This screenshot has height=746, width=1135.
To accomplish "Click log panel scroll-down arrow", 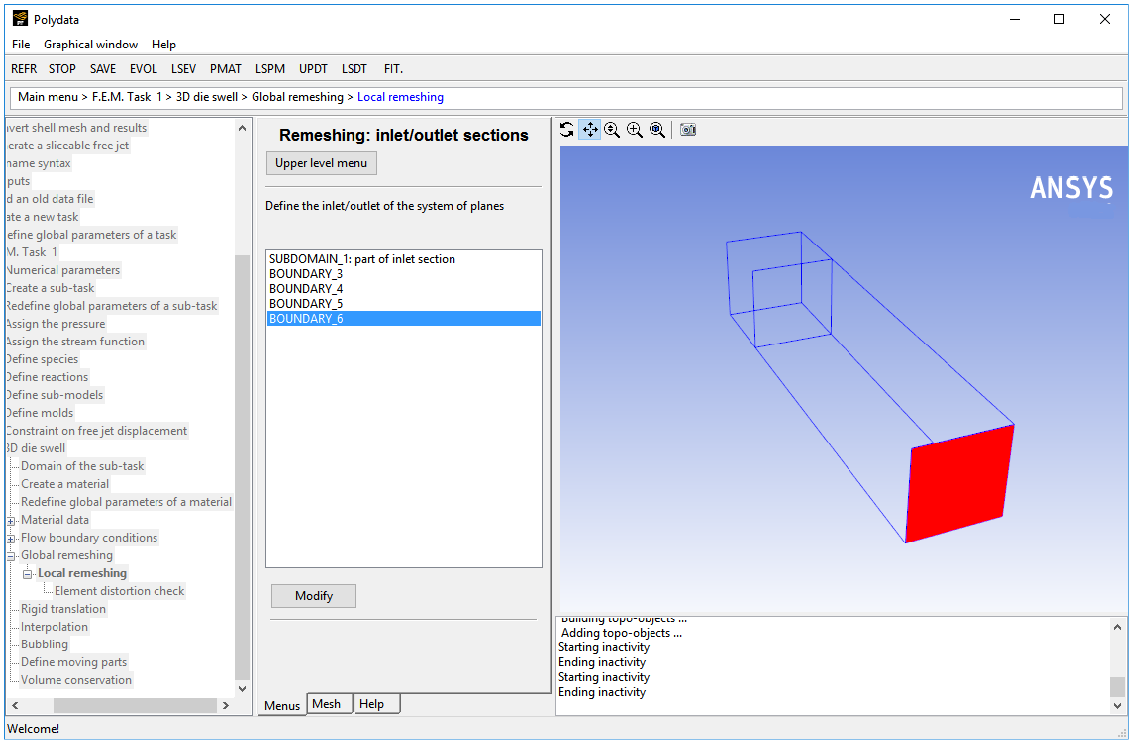I will 1118,705.
